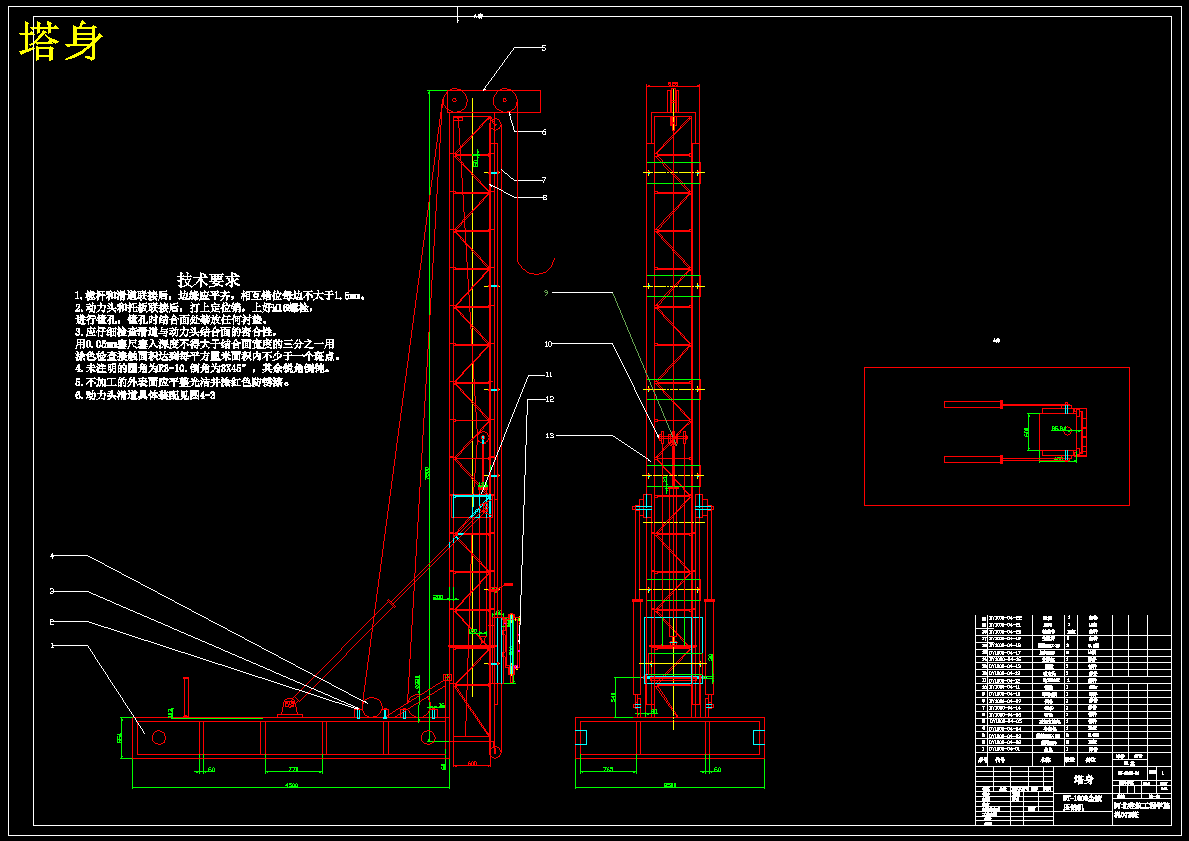Click the vertical post on base left
Viewport: 1189px width, 841px height.
tap(185, 696)
